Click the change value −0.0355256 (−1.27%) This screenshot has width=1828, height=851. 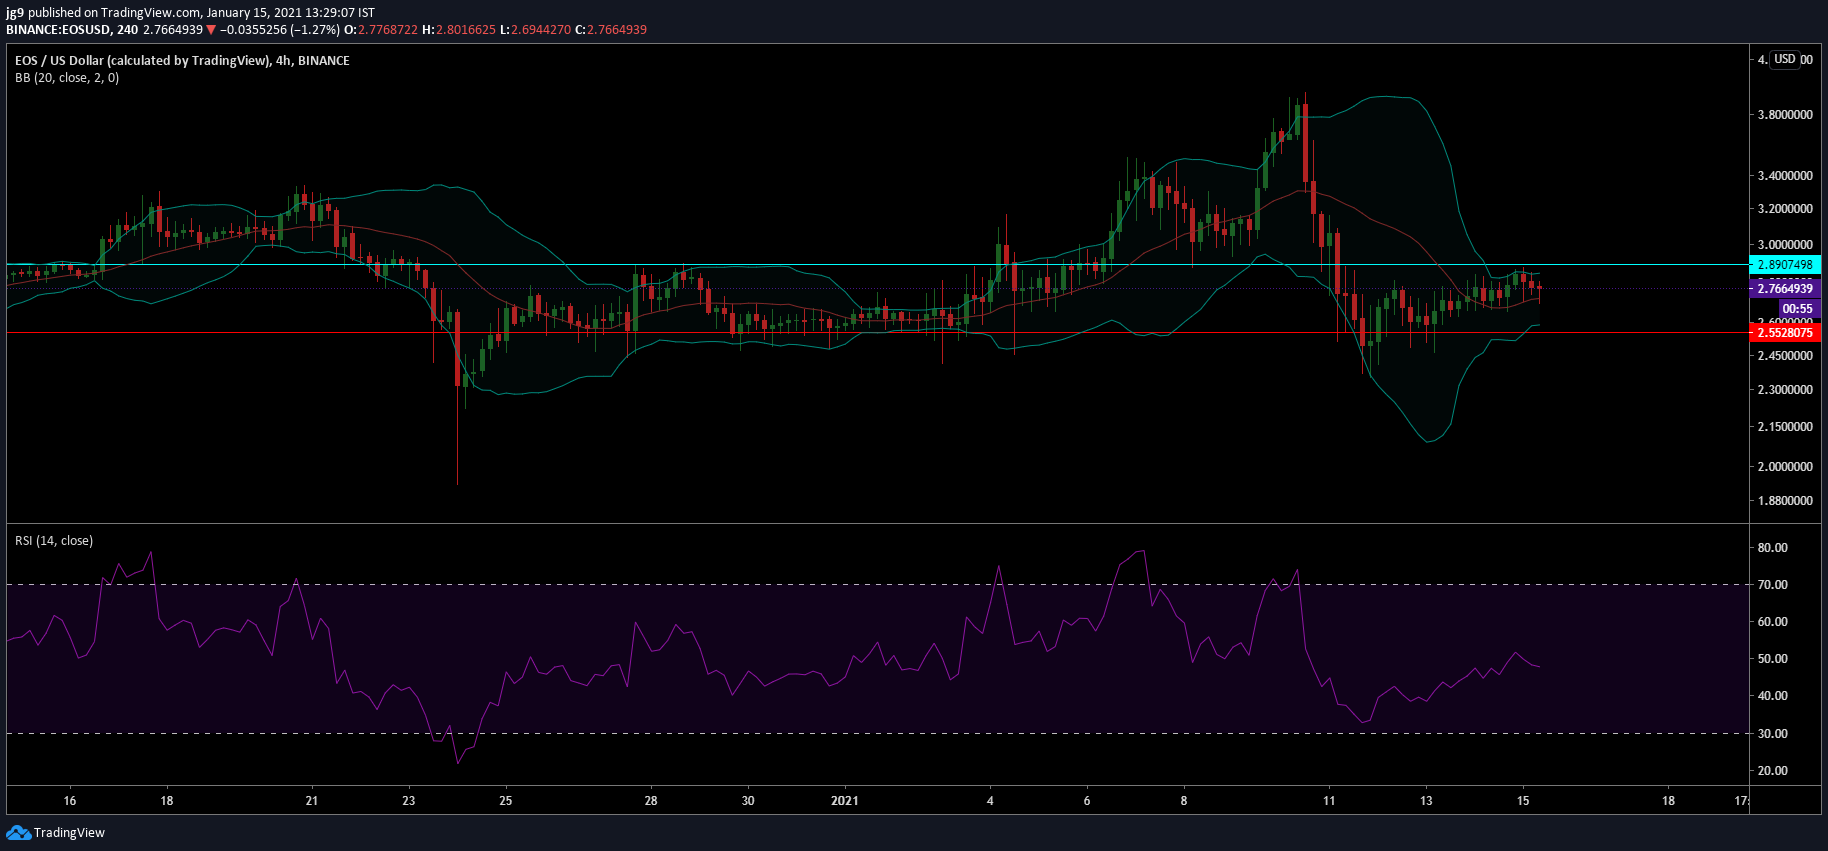[280, 30]
